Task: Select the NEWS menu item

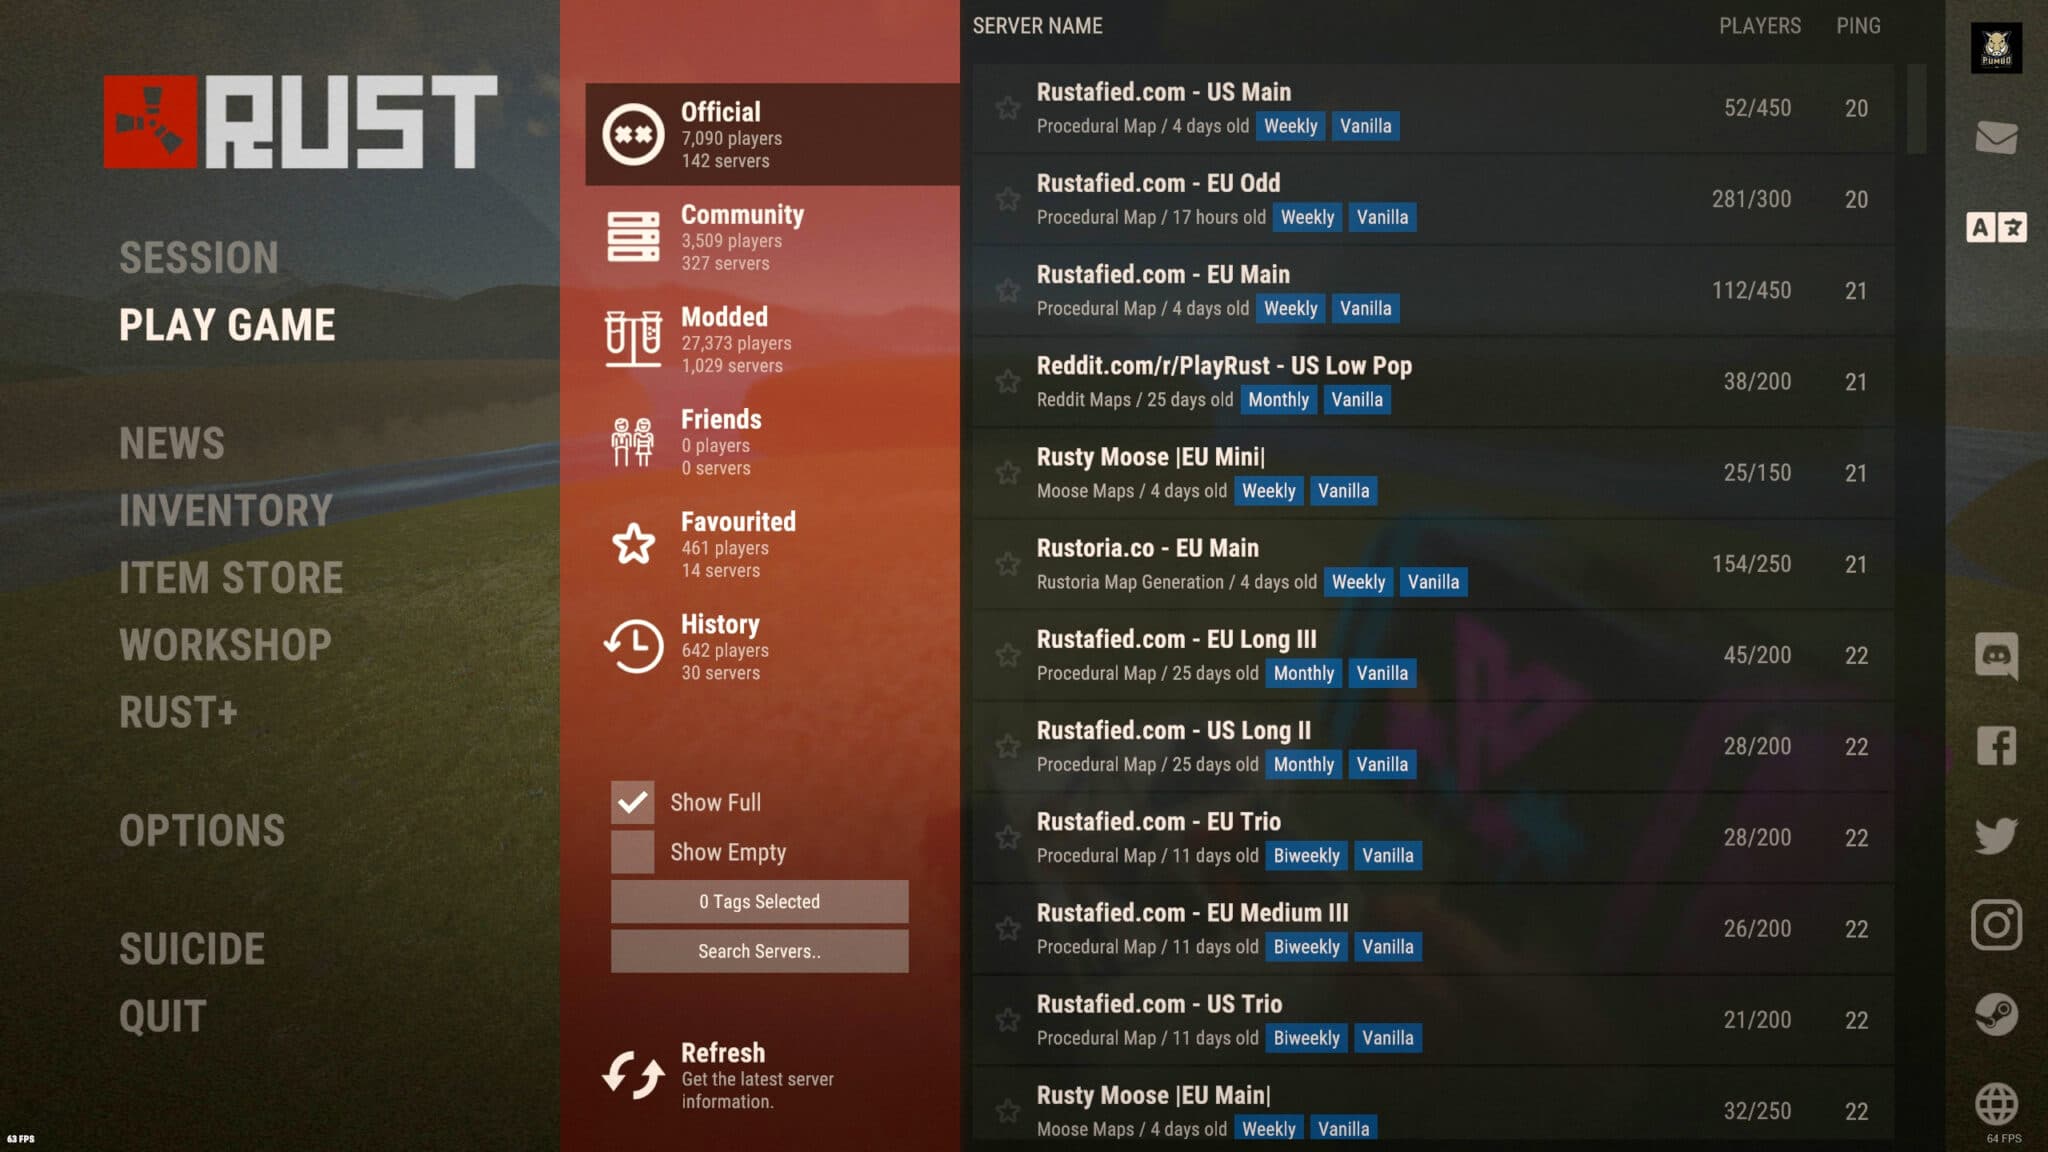Action: pyautogui.click(x=170, y=442)
